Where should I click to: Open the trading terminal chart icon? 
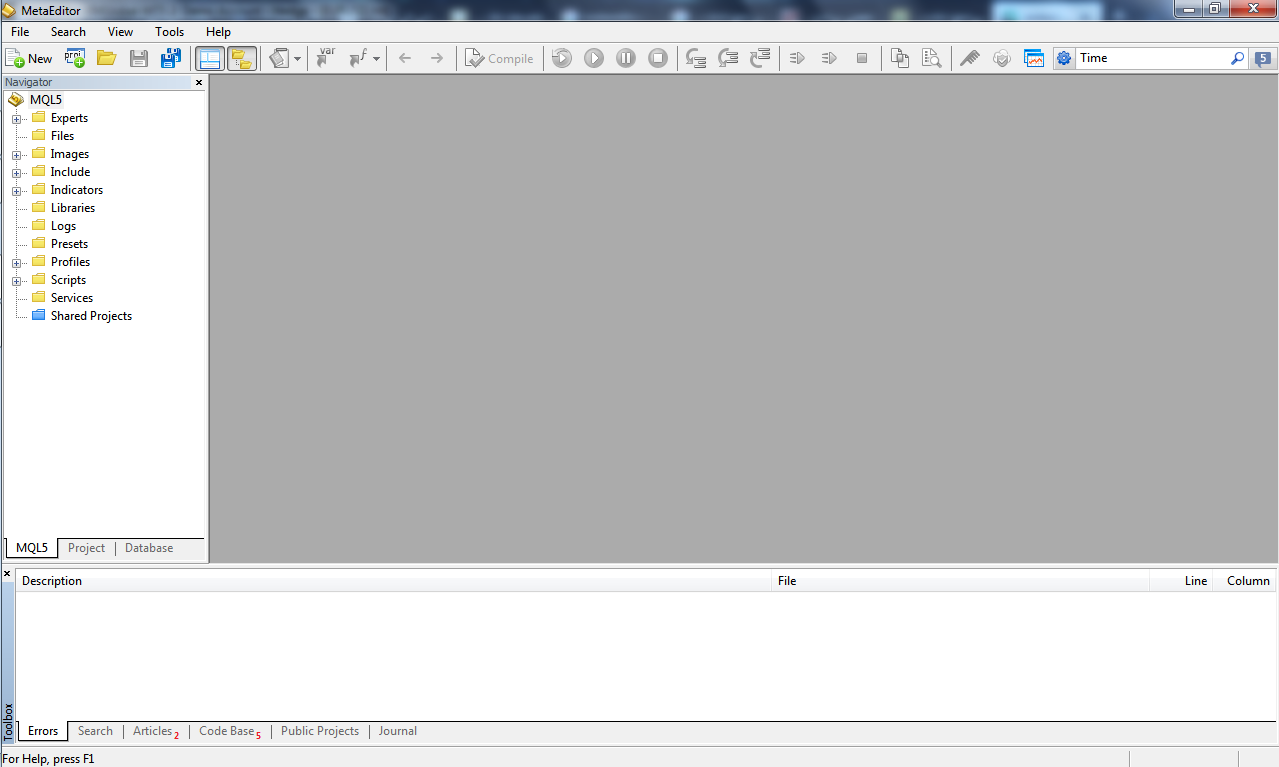(x=1033, y=59)
